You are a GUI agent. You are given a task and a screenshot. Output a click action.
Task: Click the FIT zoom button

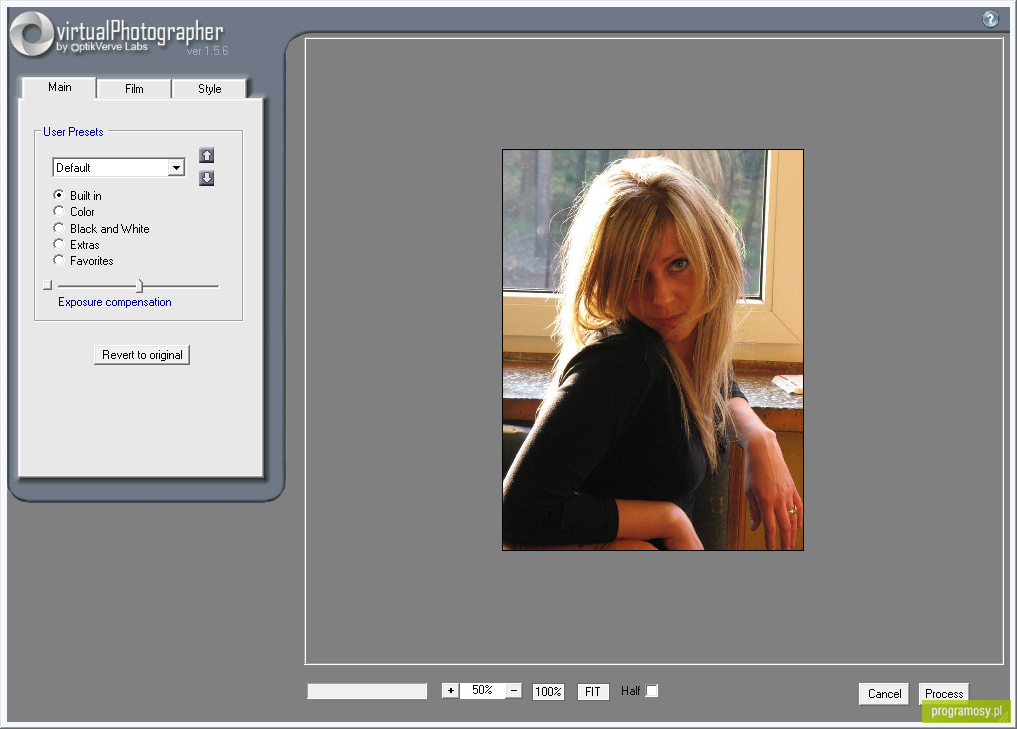tap(593, 691)
